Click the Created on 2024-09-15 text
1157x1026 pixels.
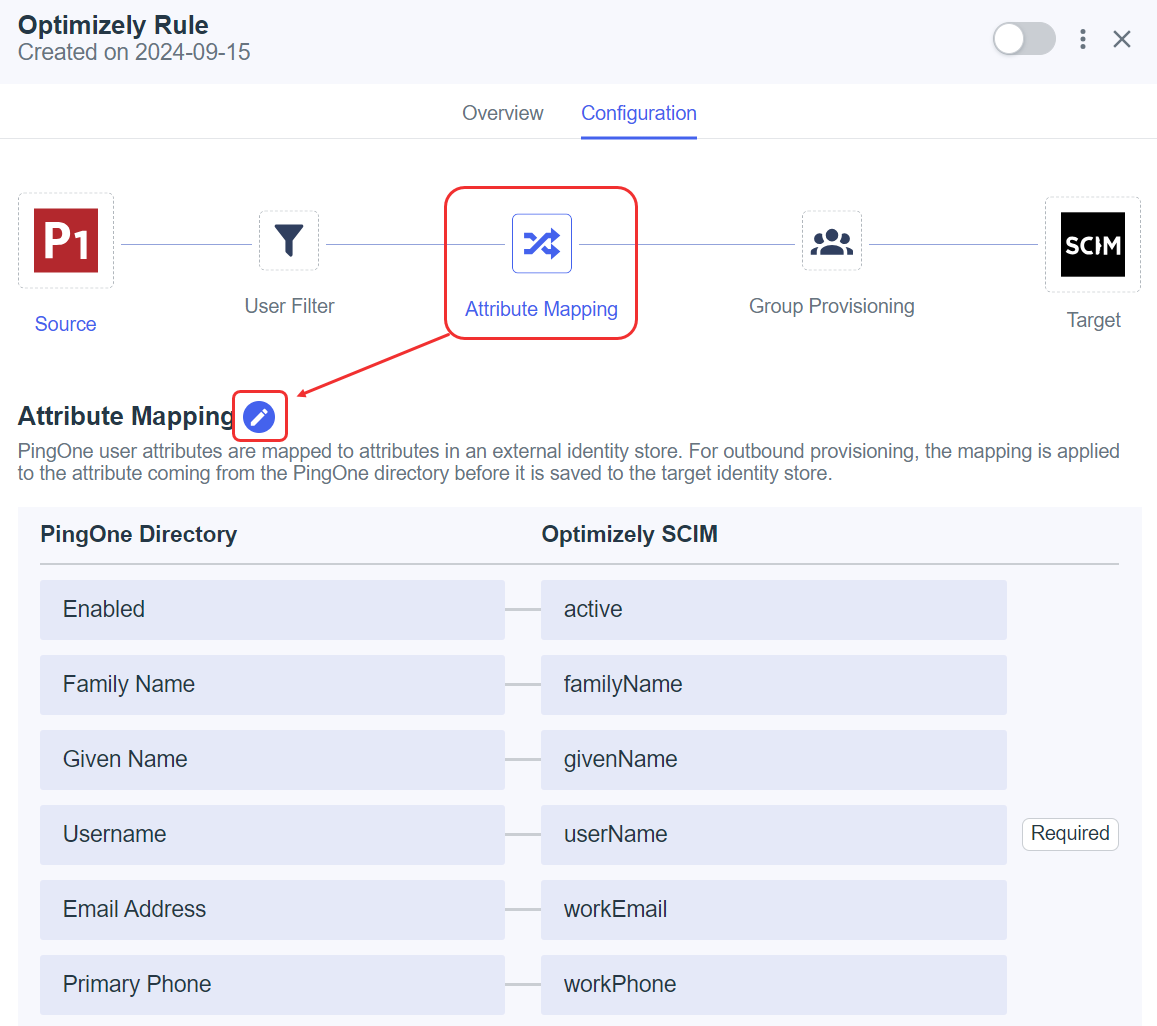(x=134, y=52)
